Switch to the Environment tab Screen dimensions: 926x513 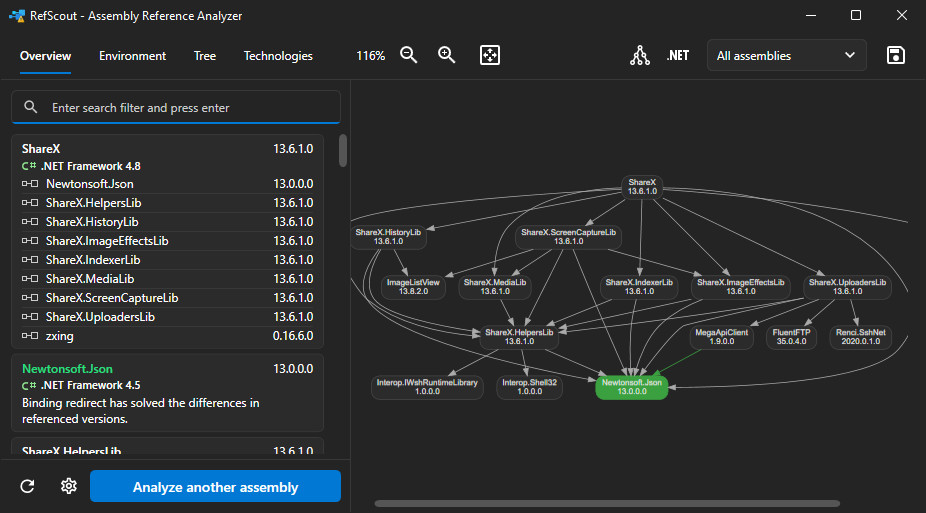click(132, 56)
